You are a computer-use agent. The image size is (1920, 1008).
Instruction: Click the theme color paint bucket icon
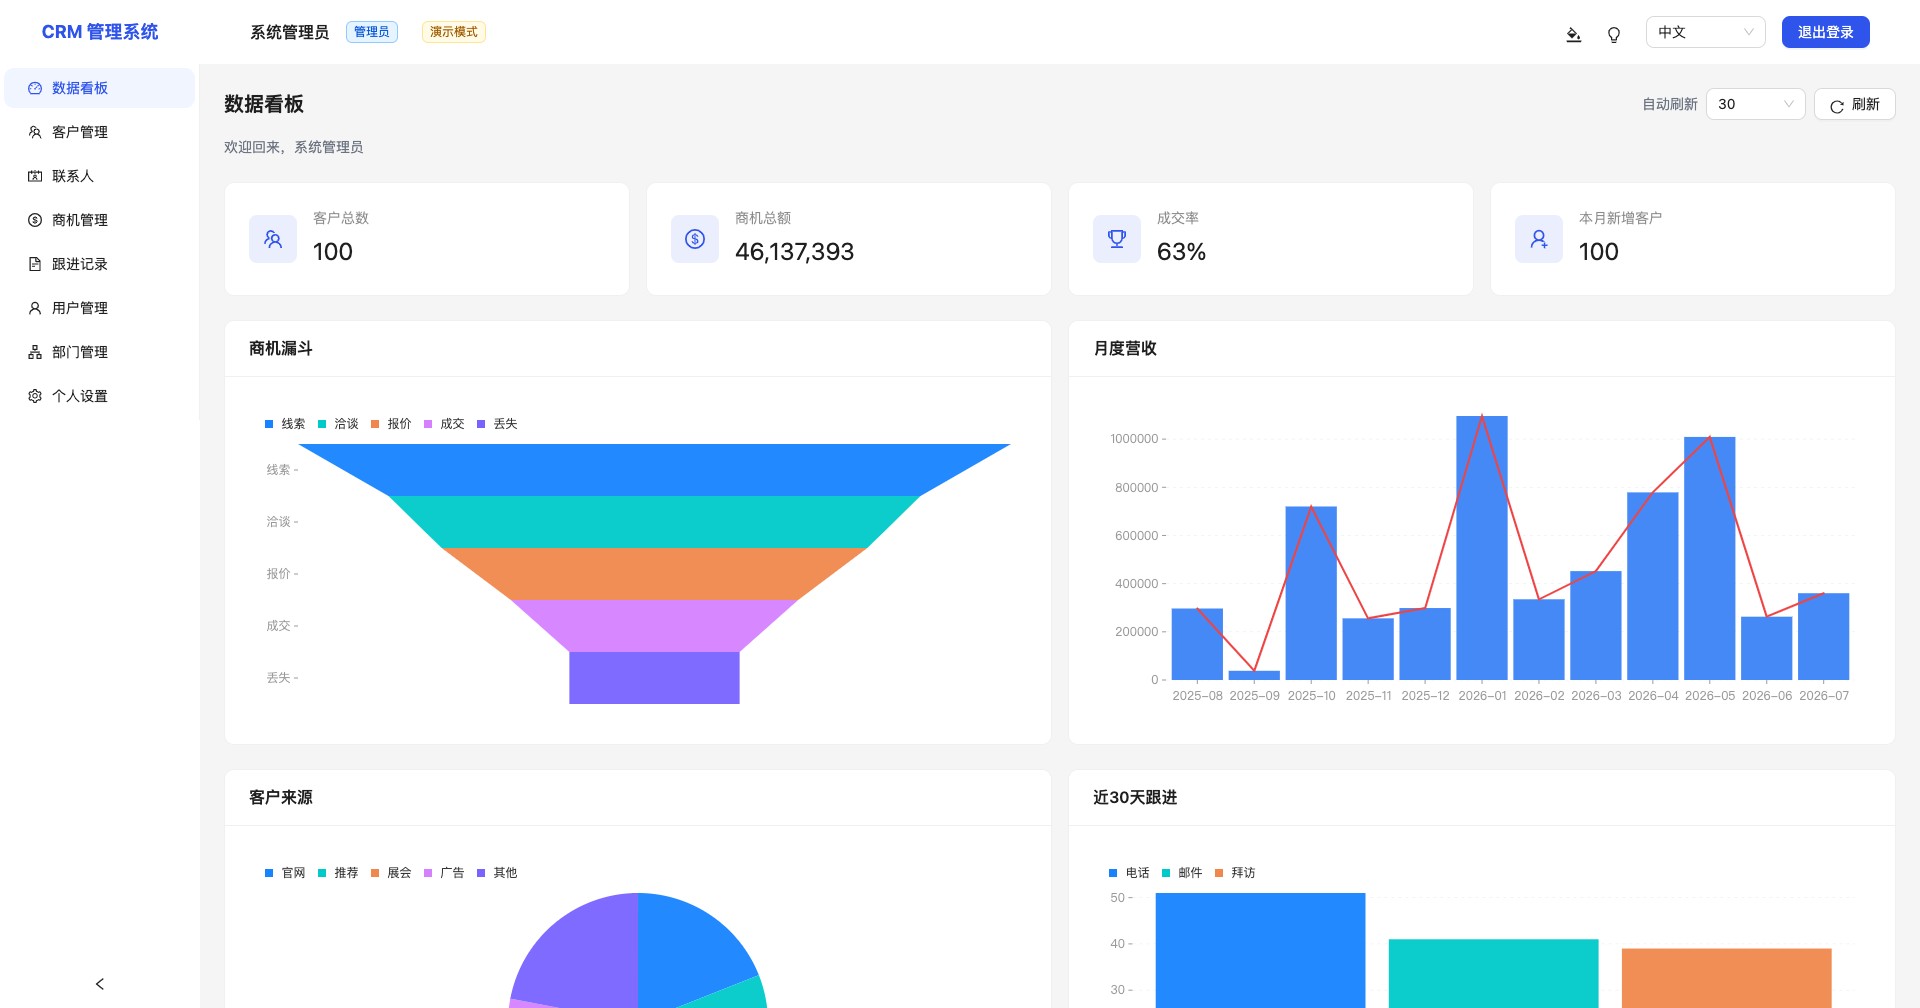[1573, 34]
